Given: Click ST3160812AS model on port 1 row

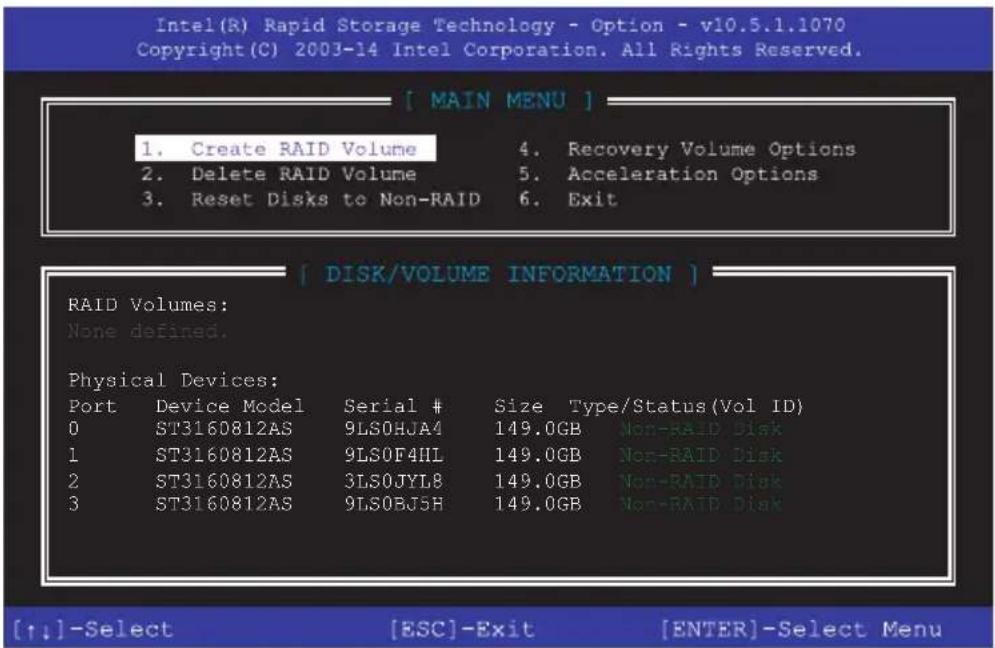Looking at the screenshot, I should (224, 455).
